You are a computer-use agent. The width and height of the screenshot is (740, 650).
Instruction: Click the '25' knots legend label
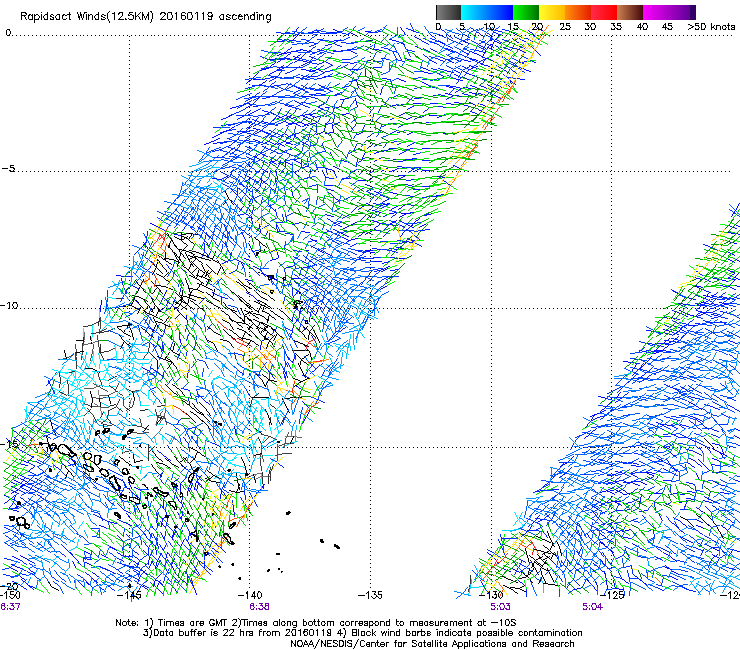565,27
